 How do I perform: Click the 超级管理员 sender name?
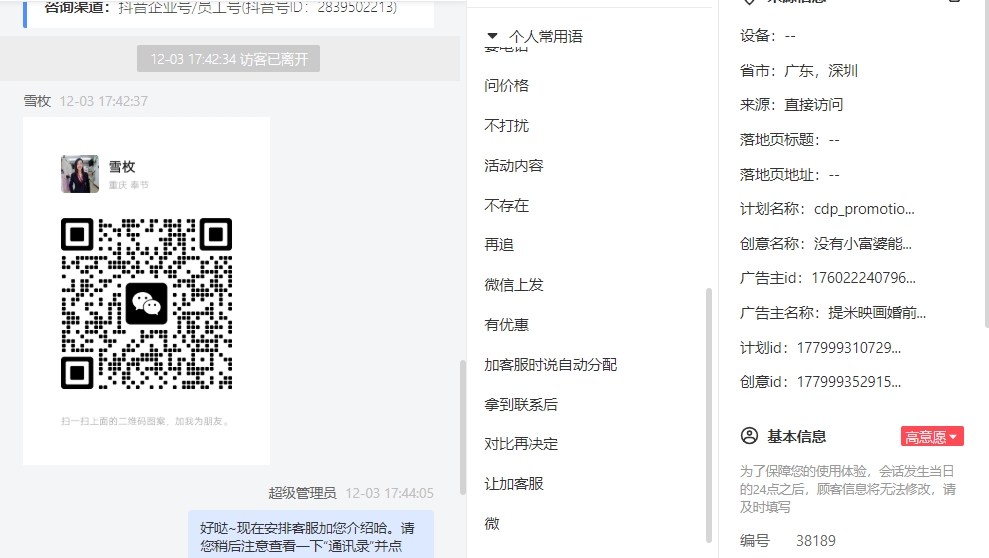tap(302, 493)
